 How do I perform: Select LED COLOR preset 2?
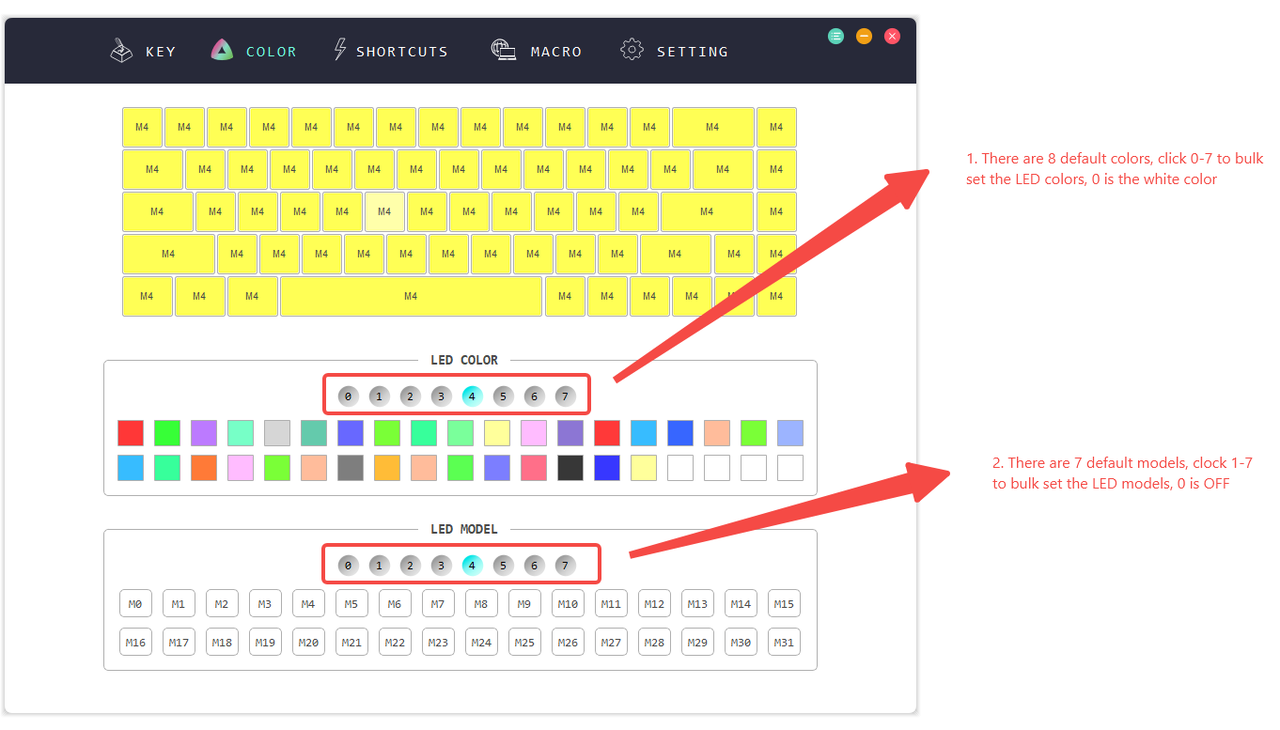410,396
